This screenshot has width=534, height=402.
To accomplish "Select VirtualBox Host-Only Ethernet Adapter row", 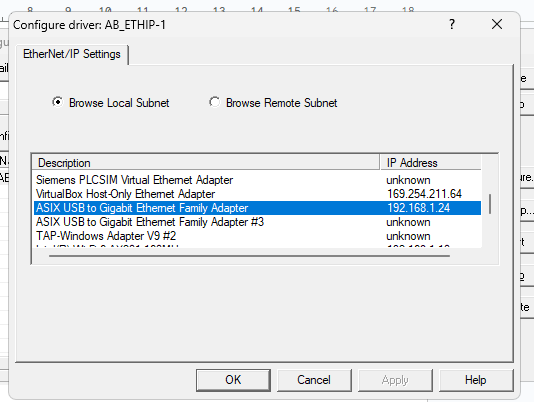I will 257,194.
